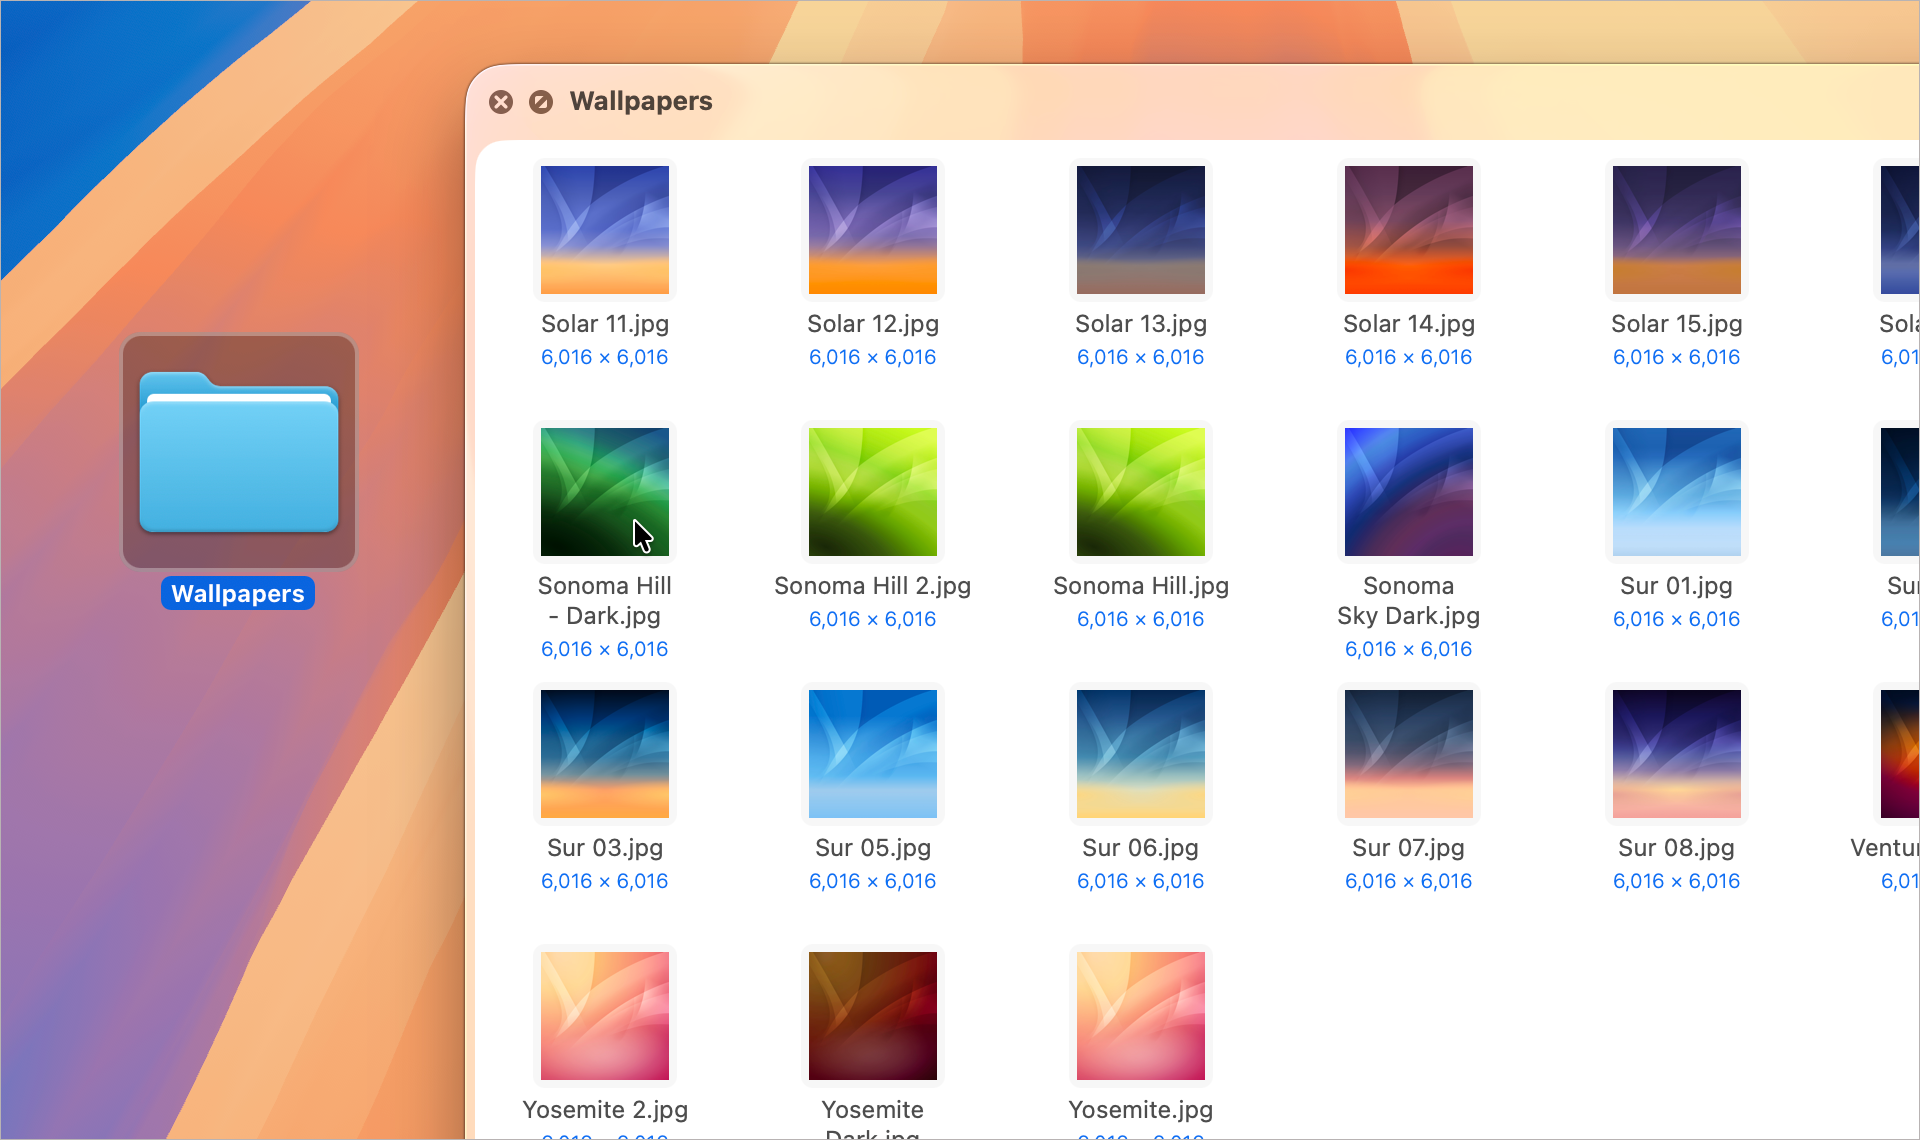
Task: Select the Solar 11.jpg thumbnail
Action: point(605,230)
